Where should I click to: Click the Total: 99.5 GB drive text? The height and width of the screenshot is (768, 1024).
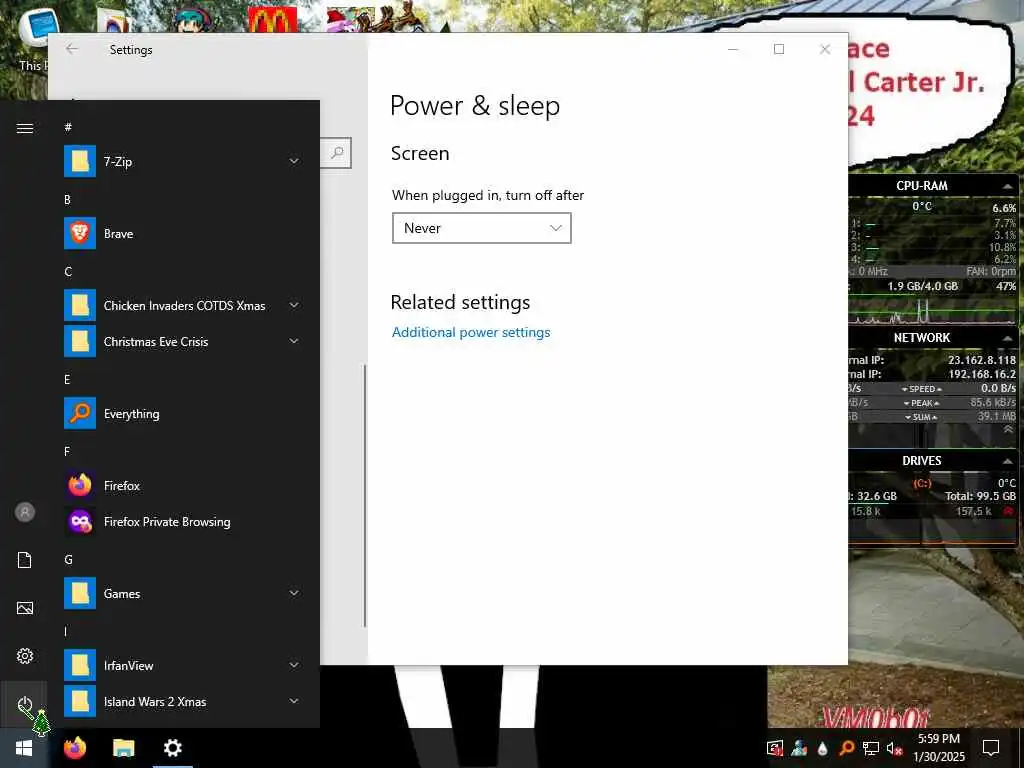980,496
